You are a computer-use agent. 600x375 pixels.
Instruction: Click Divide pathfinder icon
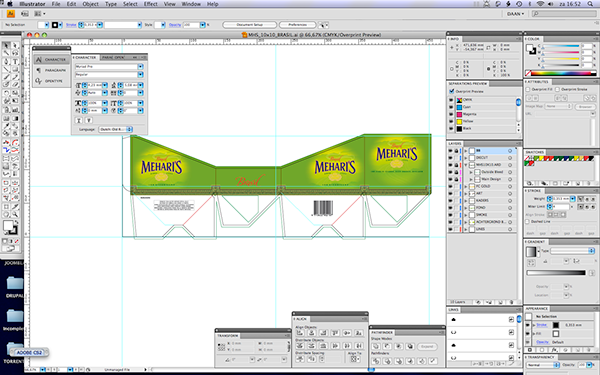tap(376, 361)
